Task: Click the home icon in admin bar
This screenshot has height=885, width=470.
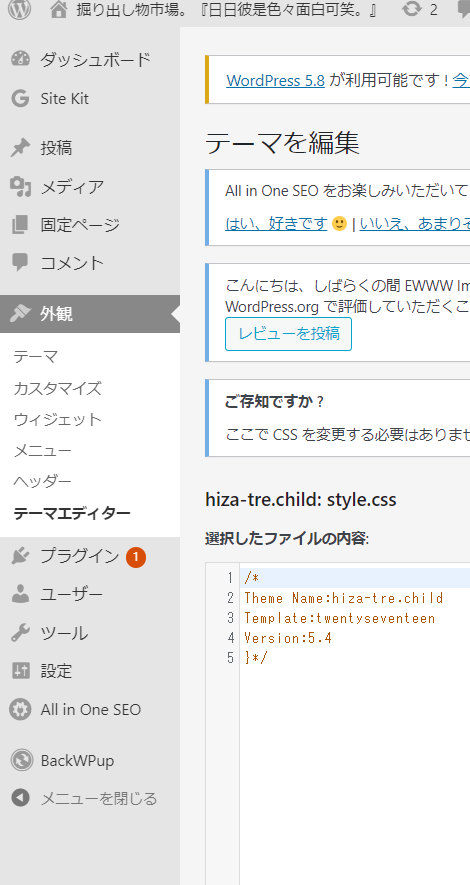Action: coord(59,10)
